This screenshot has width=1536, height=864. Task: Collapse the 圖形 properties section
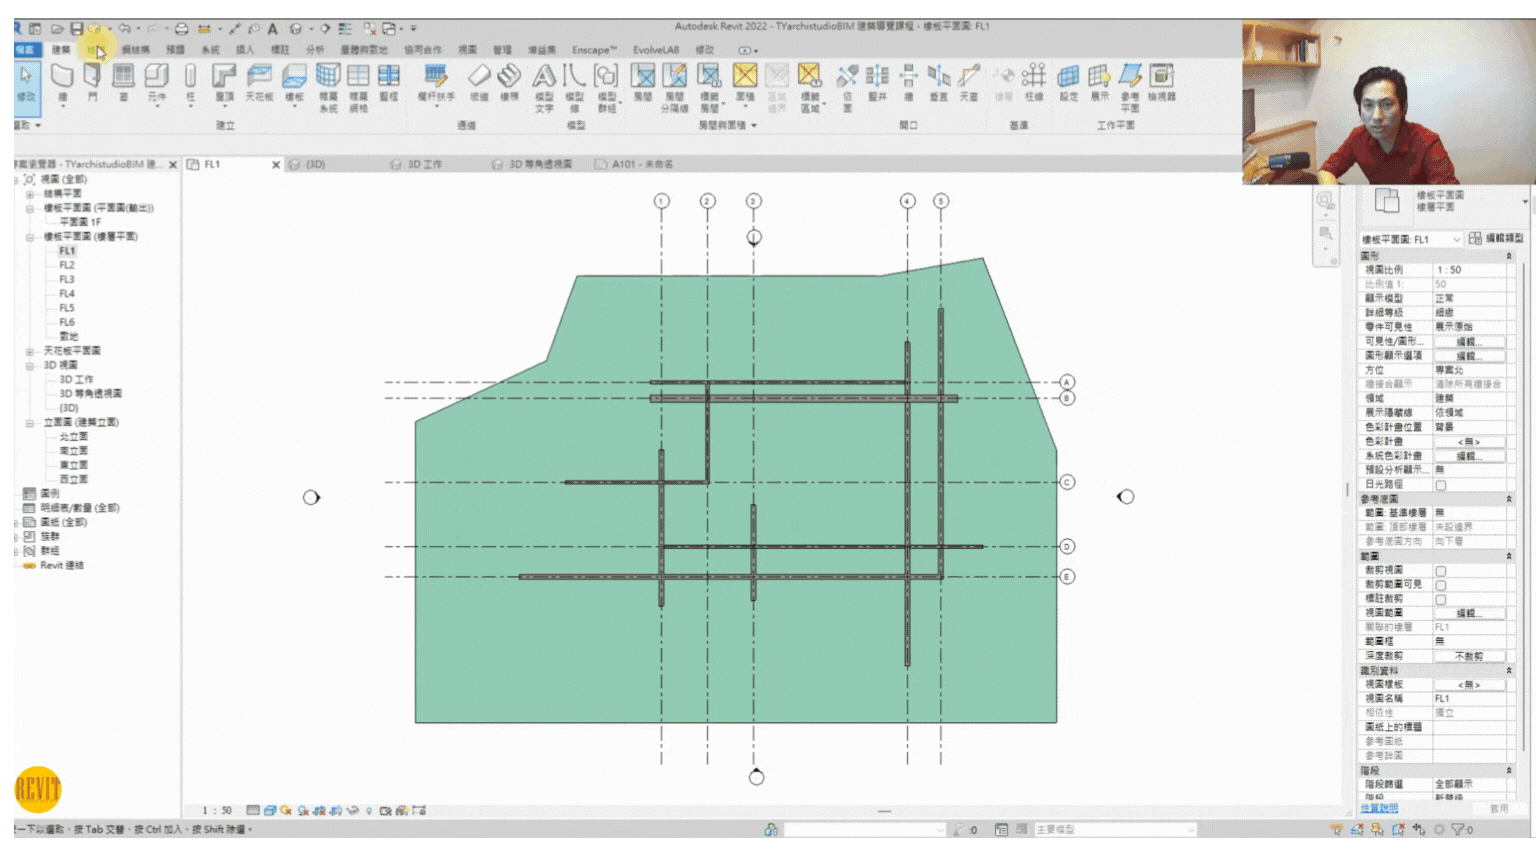click(1509, 256)
